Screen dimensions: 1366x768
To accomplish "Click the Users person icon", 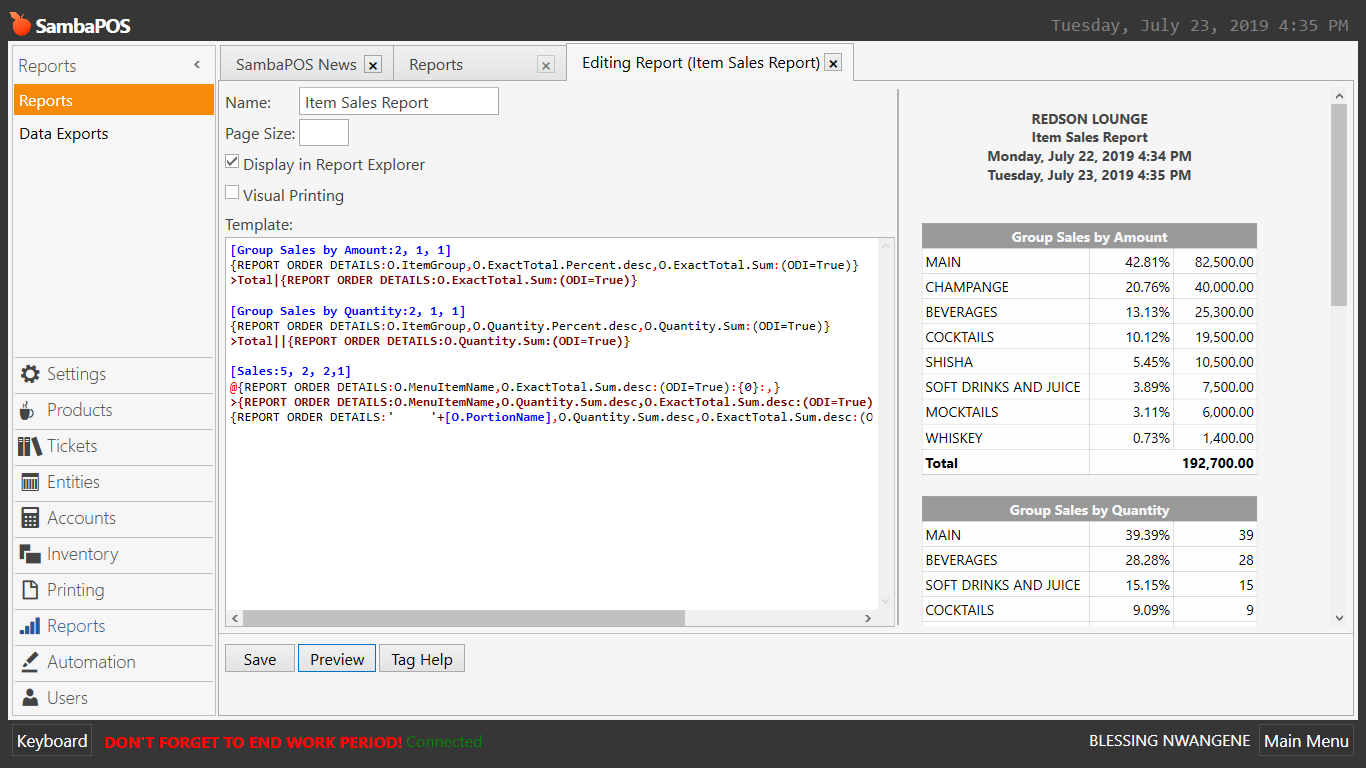I will pyautogui.click(x=30, y=698).
